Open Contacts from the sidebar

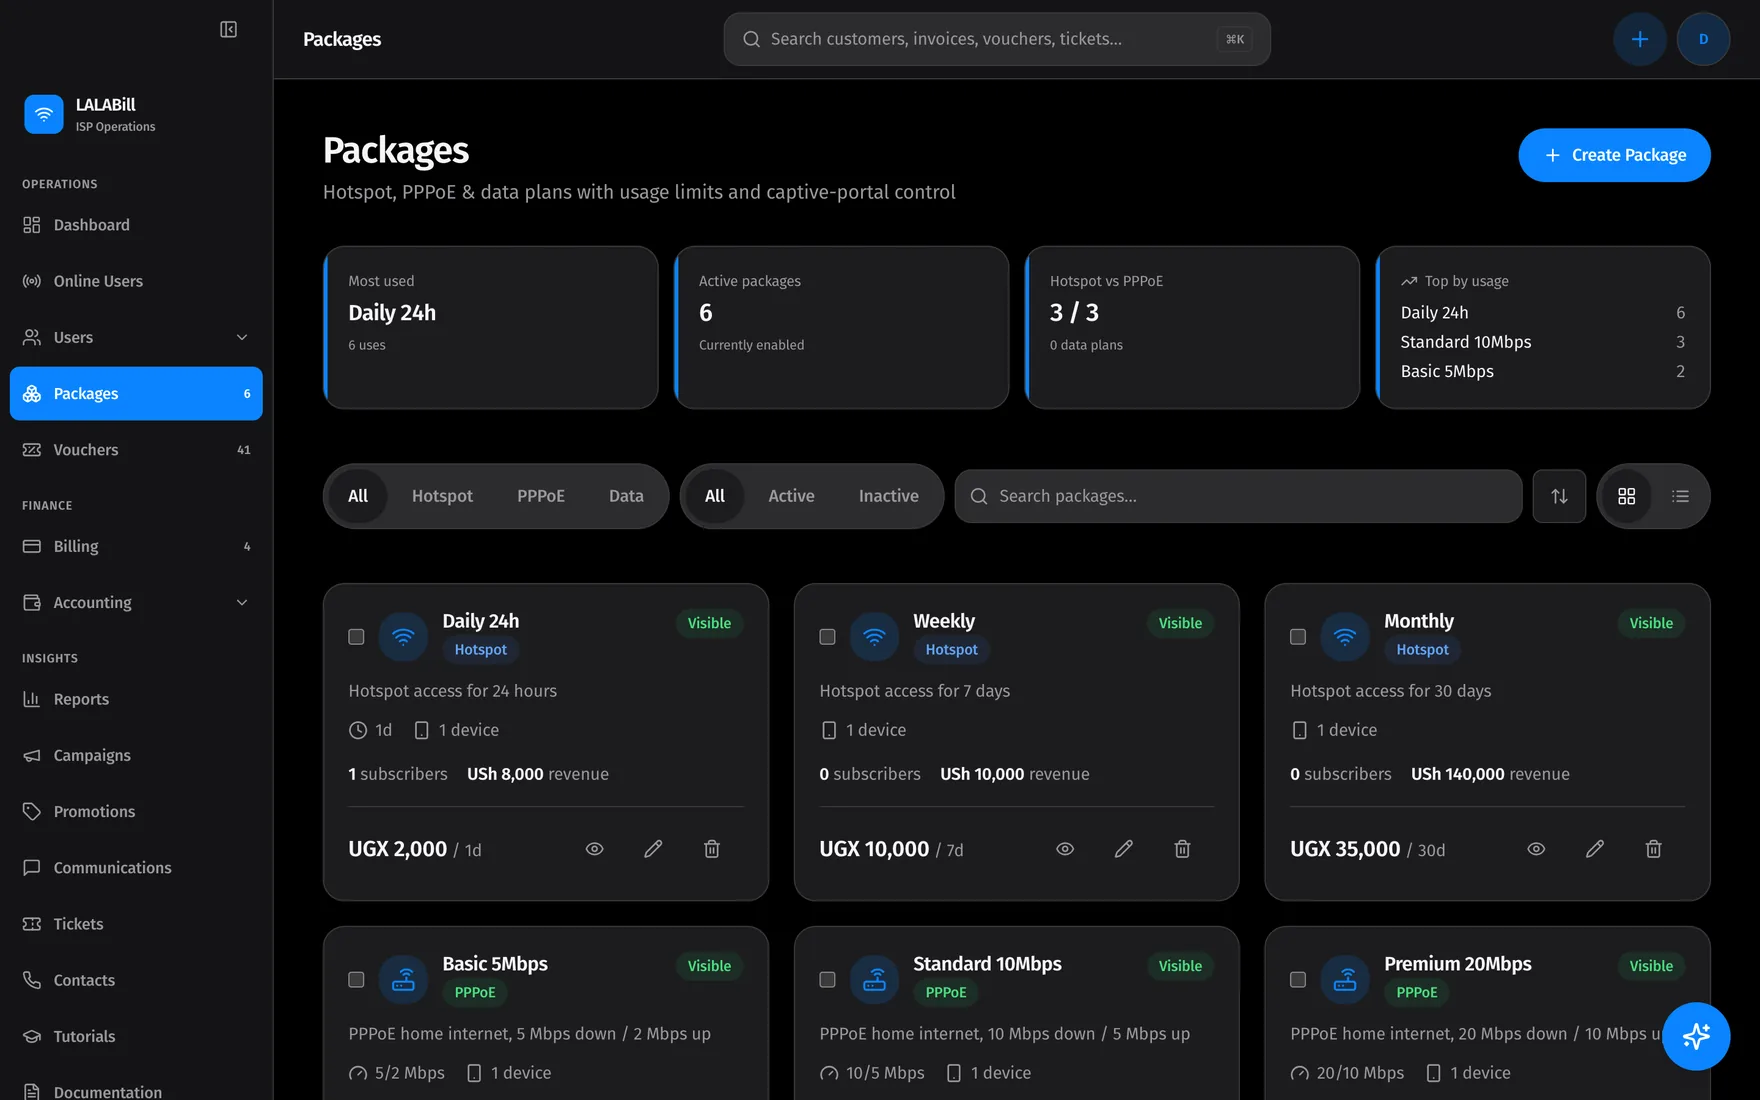tap(136, 980)
